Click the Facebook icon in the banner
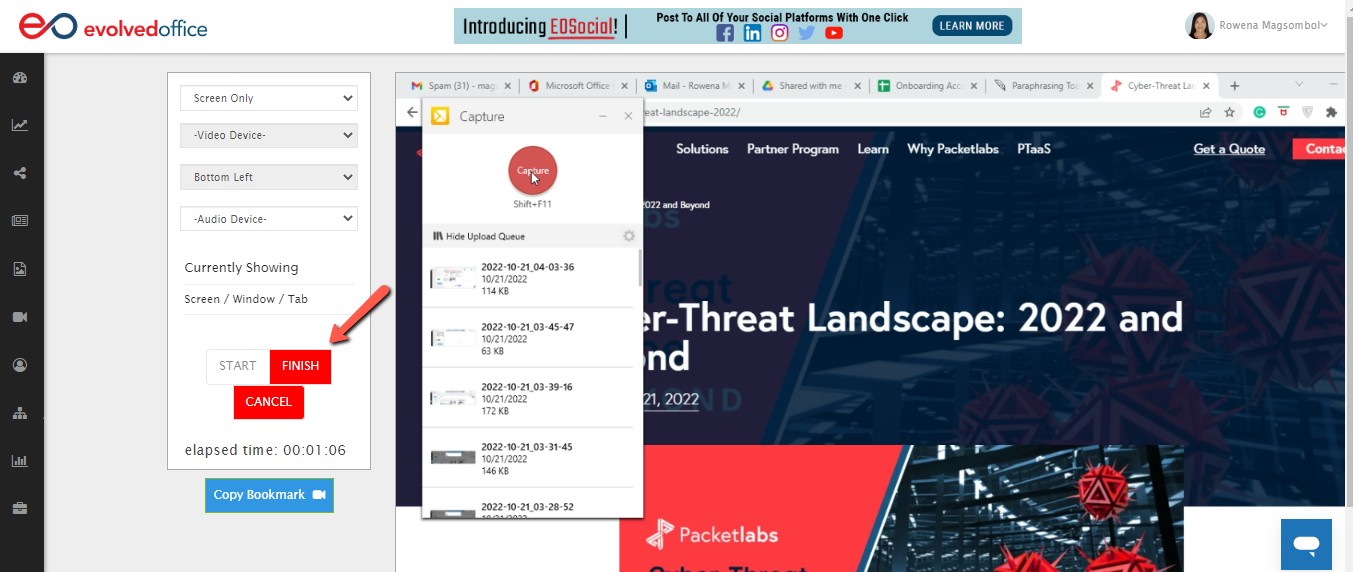 coord(725,33)
